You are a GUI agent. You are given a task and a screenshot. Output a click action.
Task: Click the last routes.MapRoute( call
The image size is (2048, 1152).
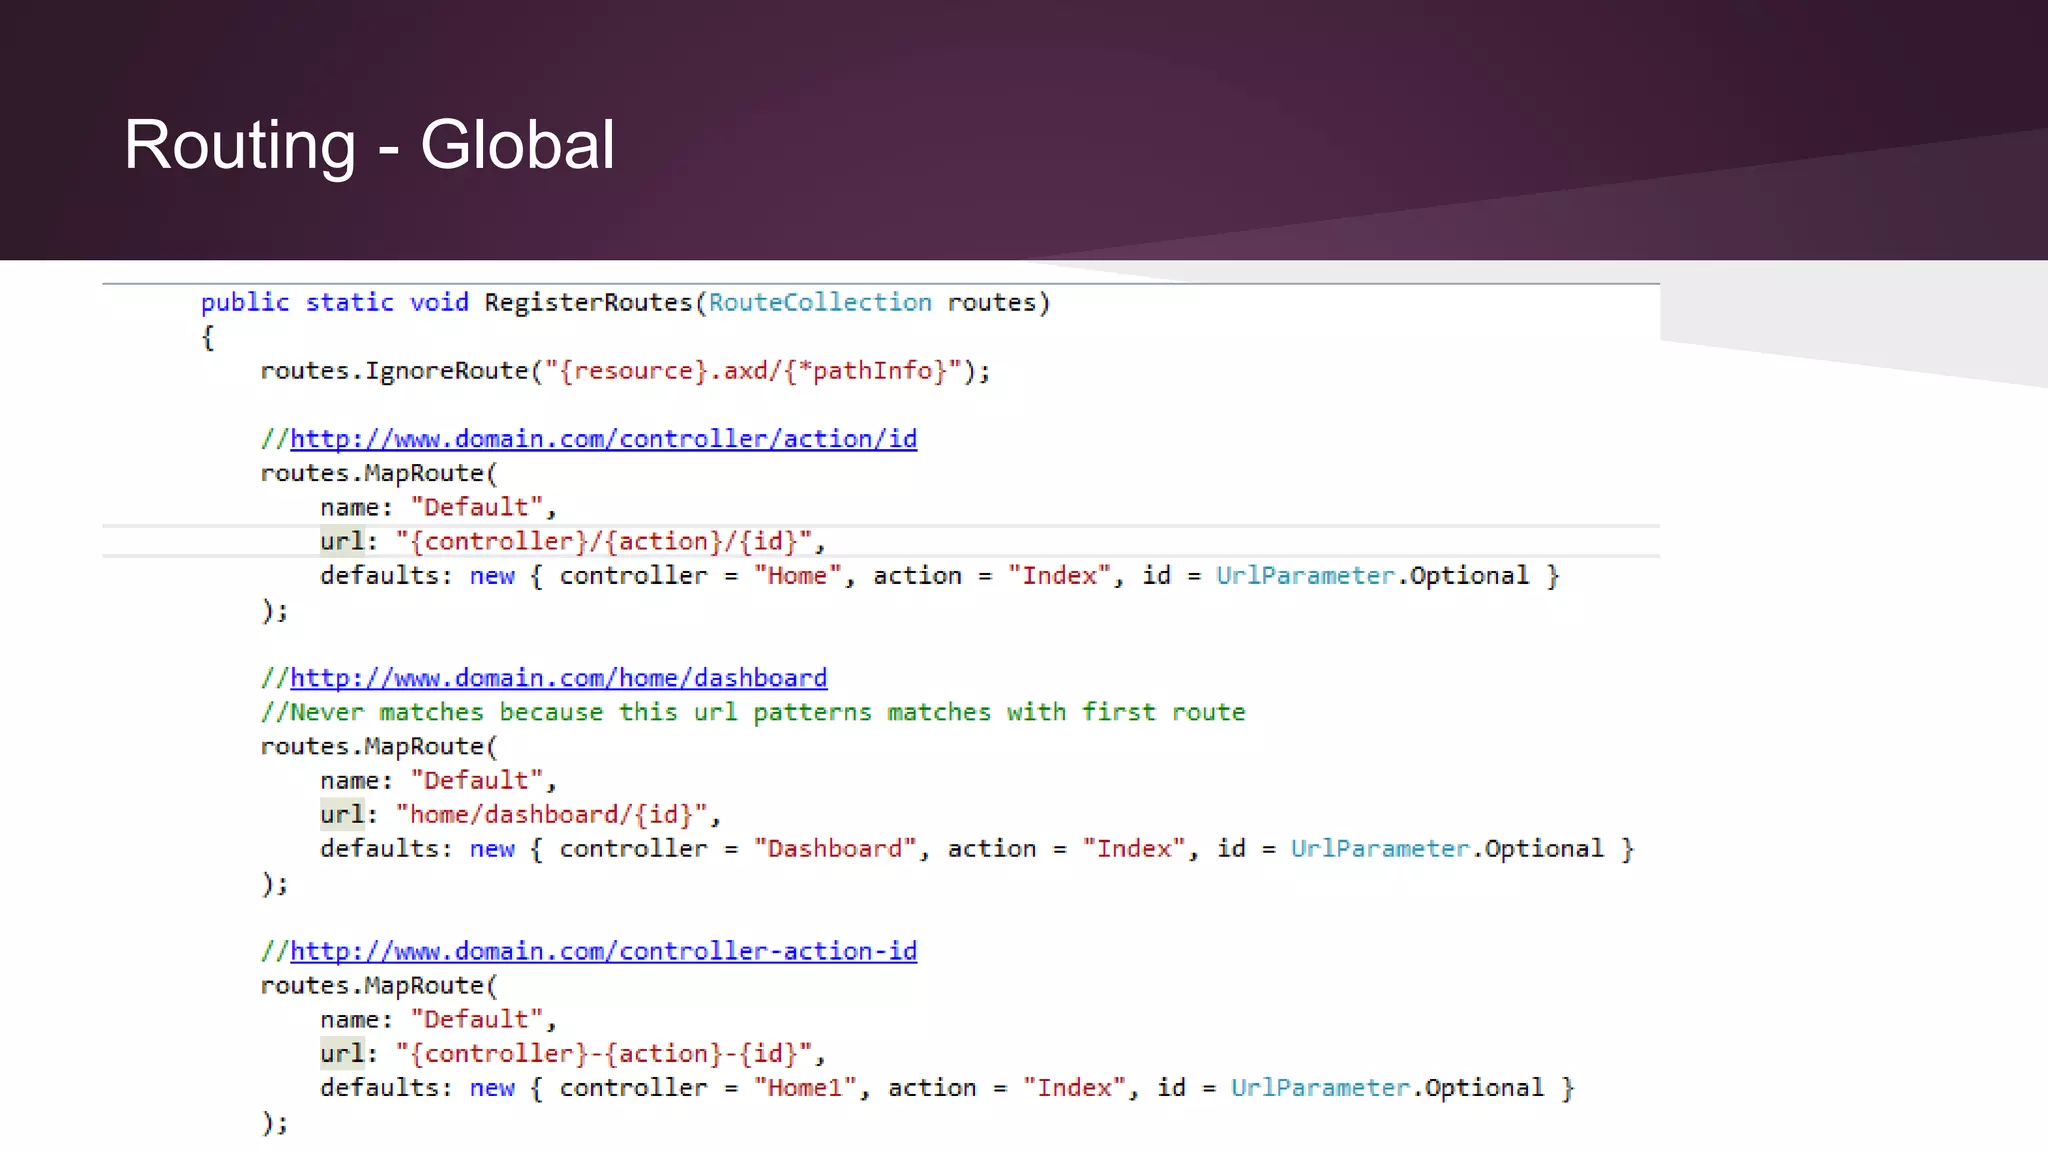click(379, 985)
